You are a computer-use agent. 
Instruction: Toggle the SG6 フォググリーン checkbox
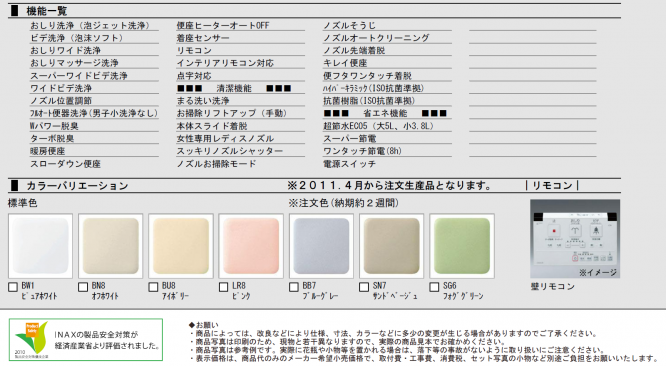pyautogui.click(x=434, y=287)
